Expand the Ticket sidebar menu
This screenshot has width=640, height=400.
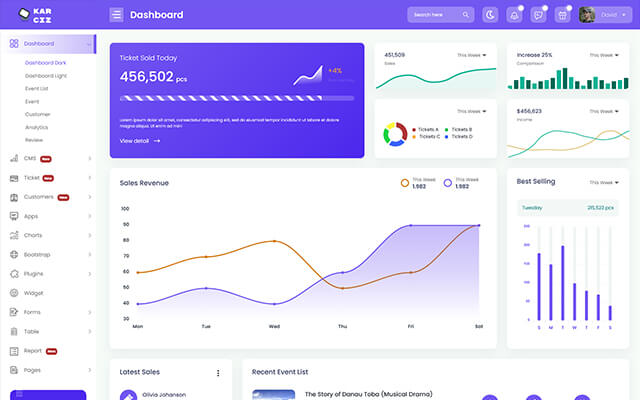[48, 178]
